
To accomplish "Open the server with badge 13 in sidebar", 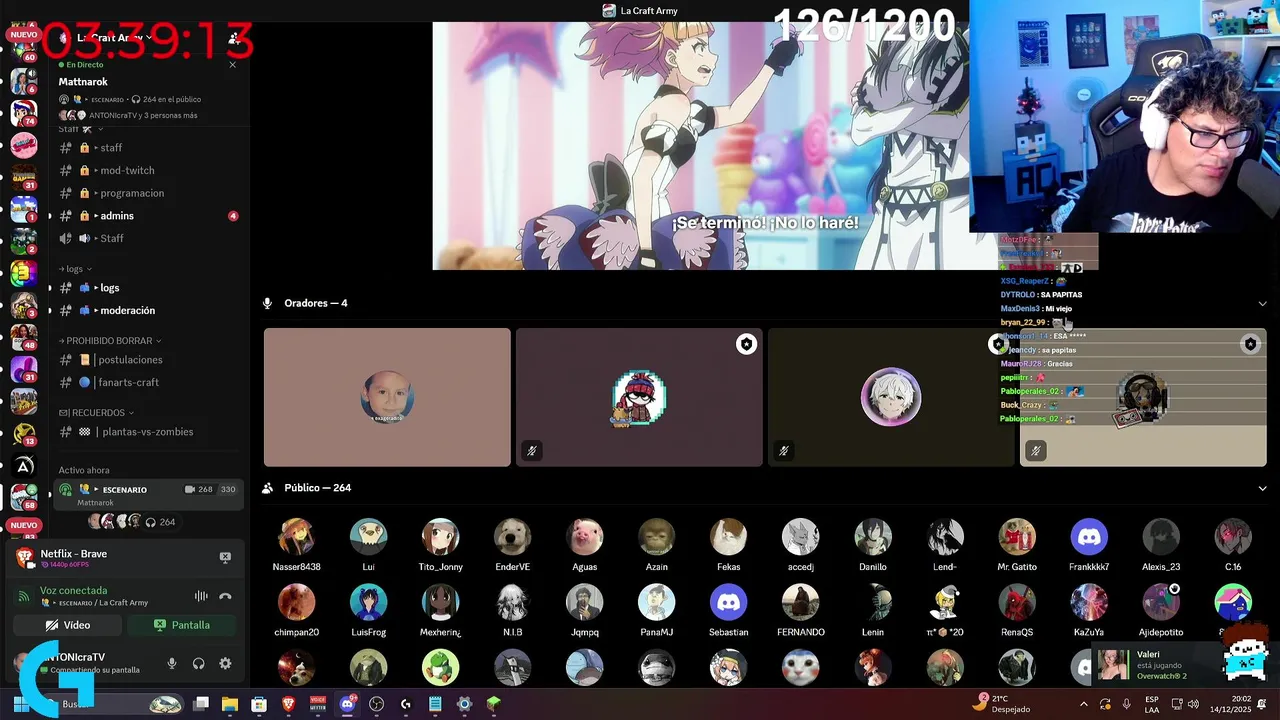I will tap(24, 433).
